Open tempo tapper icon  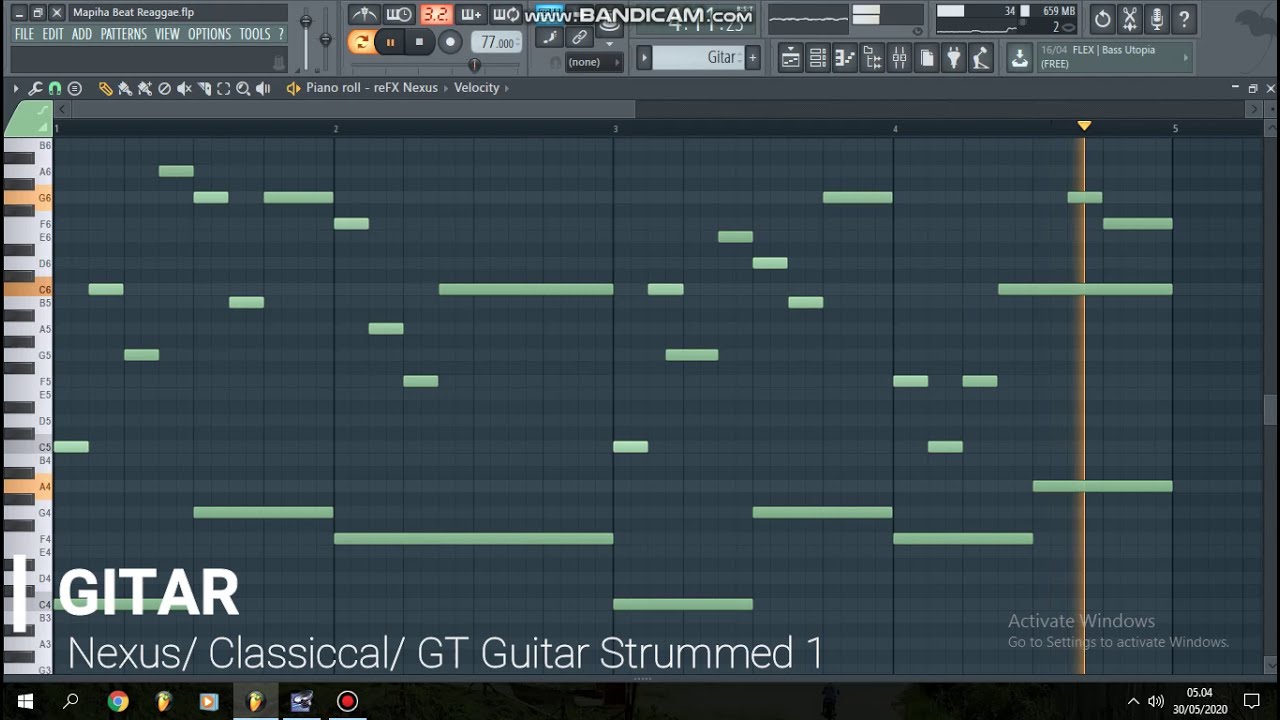click(x=980, y=58)
